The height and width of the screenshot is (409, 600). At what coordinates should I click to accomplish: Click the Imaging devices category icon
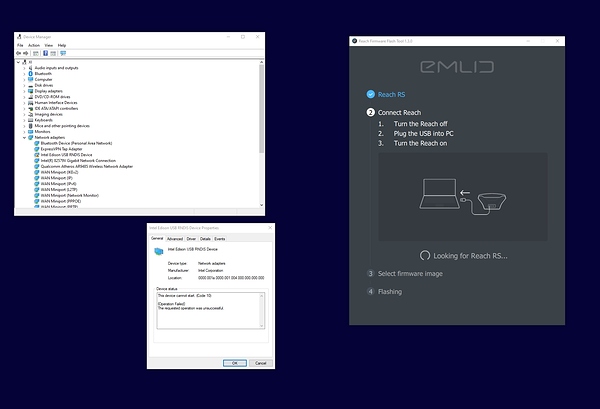[31, 114]
